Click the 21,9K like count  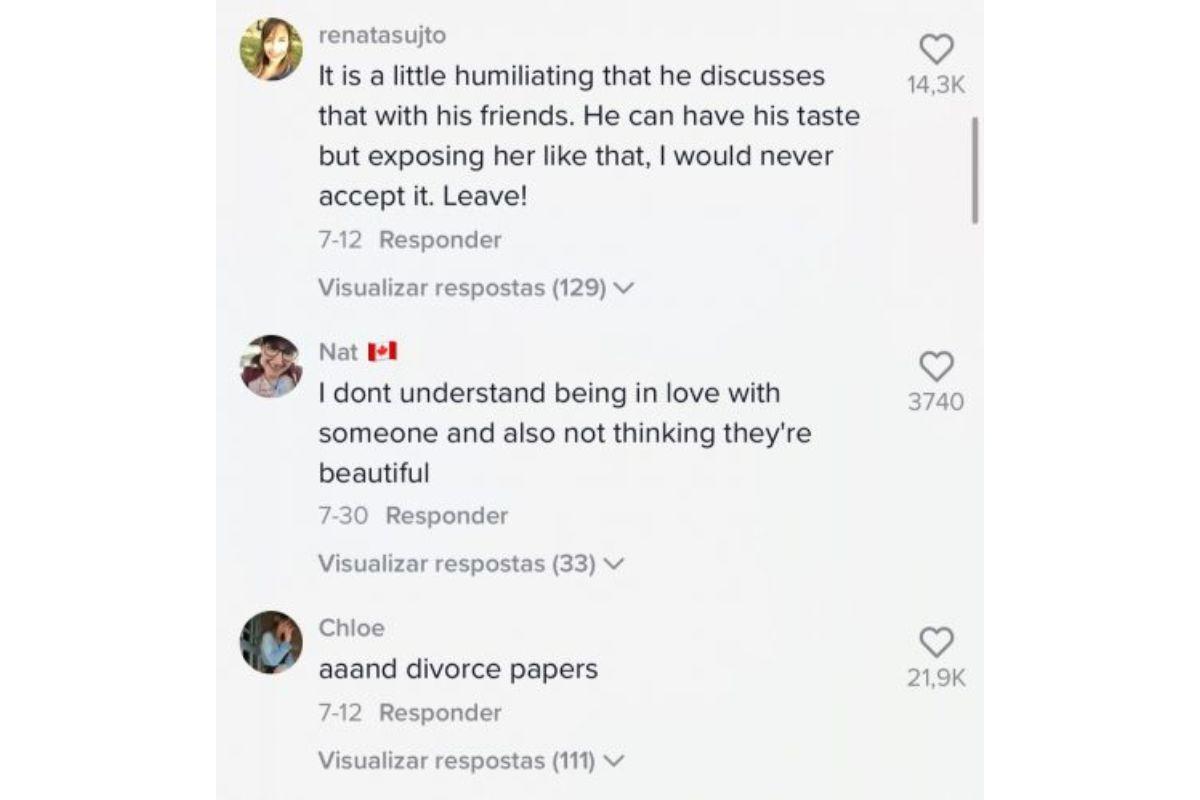[x=936, y=678]
